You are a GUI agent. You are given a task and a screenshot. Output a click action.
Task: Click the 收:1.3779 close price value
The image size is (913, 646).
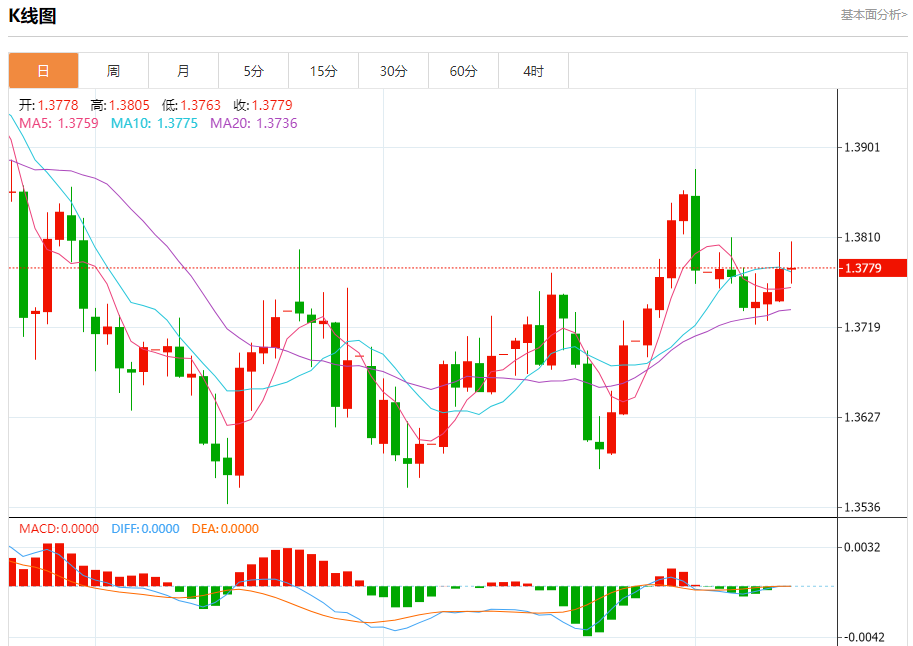coord(263,105)
